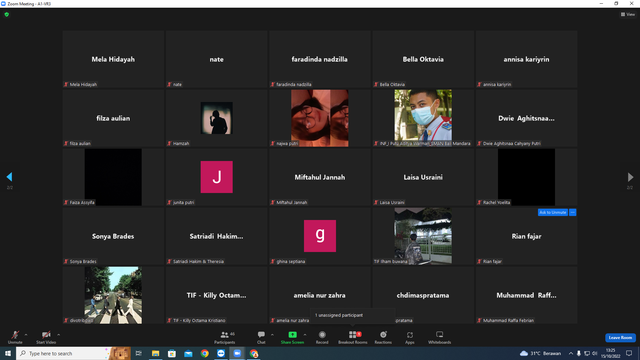The width and height of the screenshot is (640, 360).
Task: Click Ask to Unmute on Rian fajar
Action: tap(553, 212)
